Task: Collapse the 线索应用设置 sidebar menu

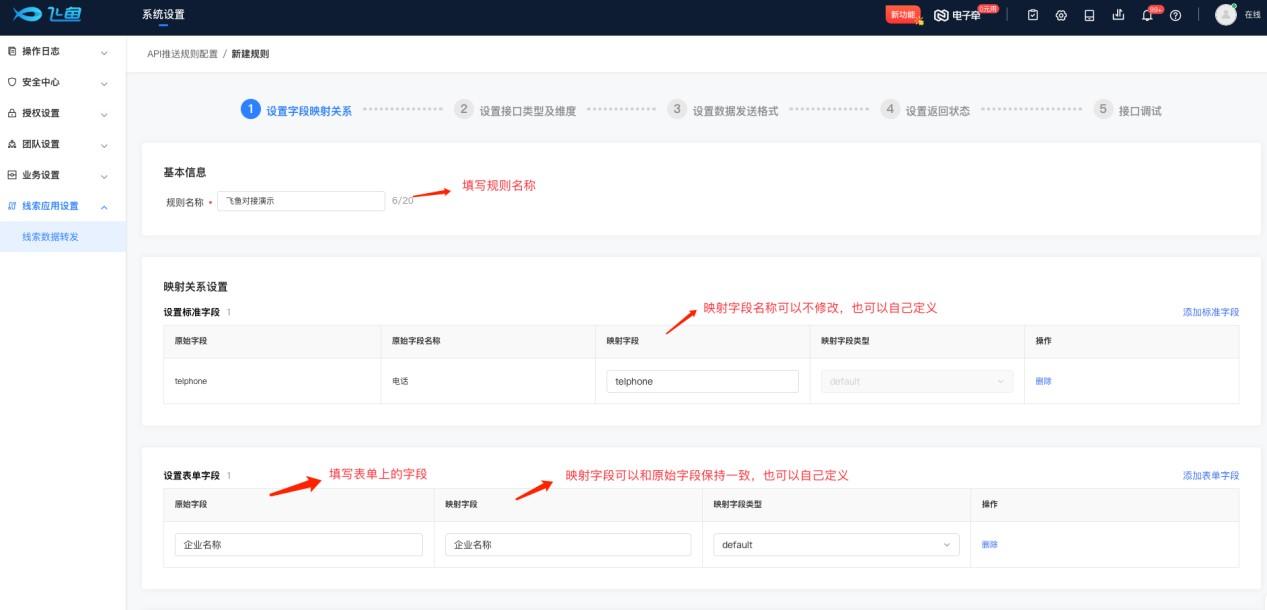Action: pos(62,206)
